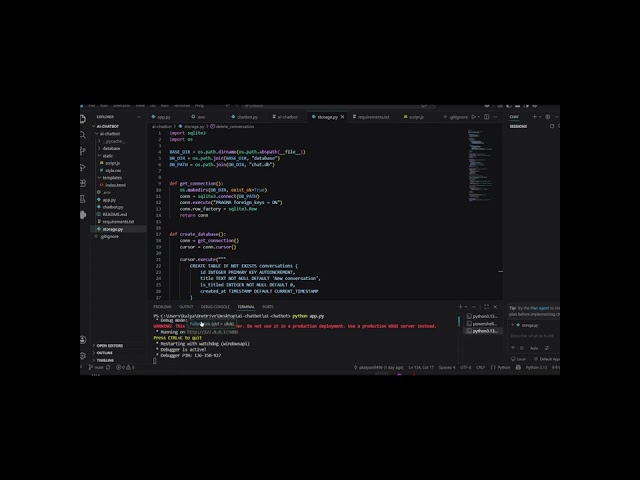Open the Problems panel tab
640x480 pixels.
click(162, 307)
